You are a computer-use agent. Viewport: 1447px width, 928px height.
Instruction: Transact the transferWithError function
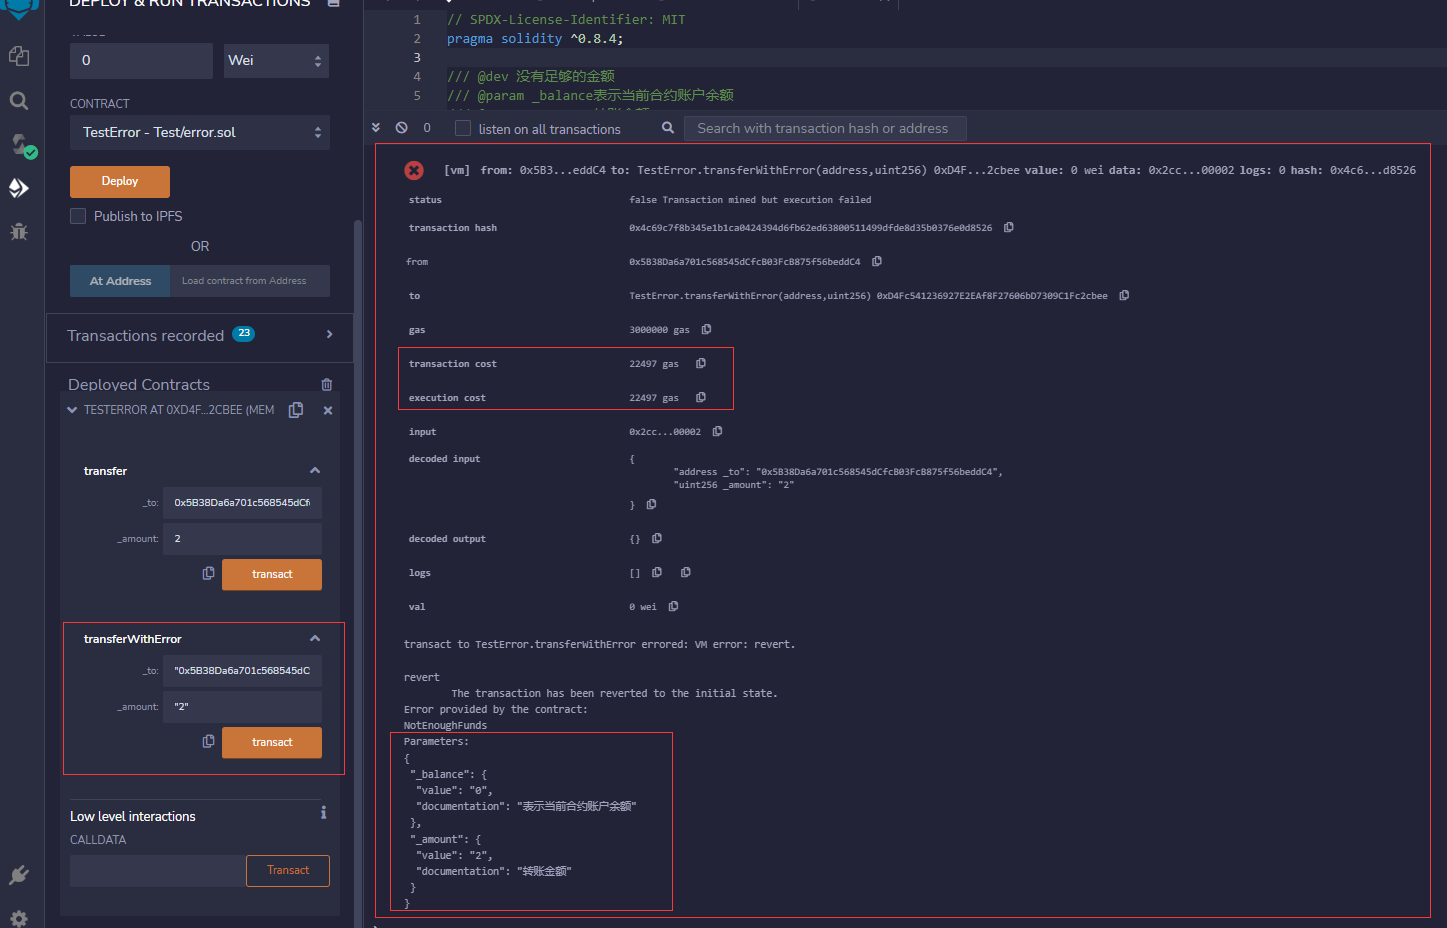[x=271, y=742]
